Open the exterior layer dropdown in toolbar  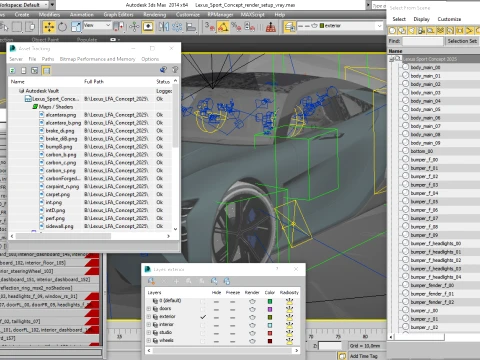click(x=379, y=26)
